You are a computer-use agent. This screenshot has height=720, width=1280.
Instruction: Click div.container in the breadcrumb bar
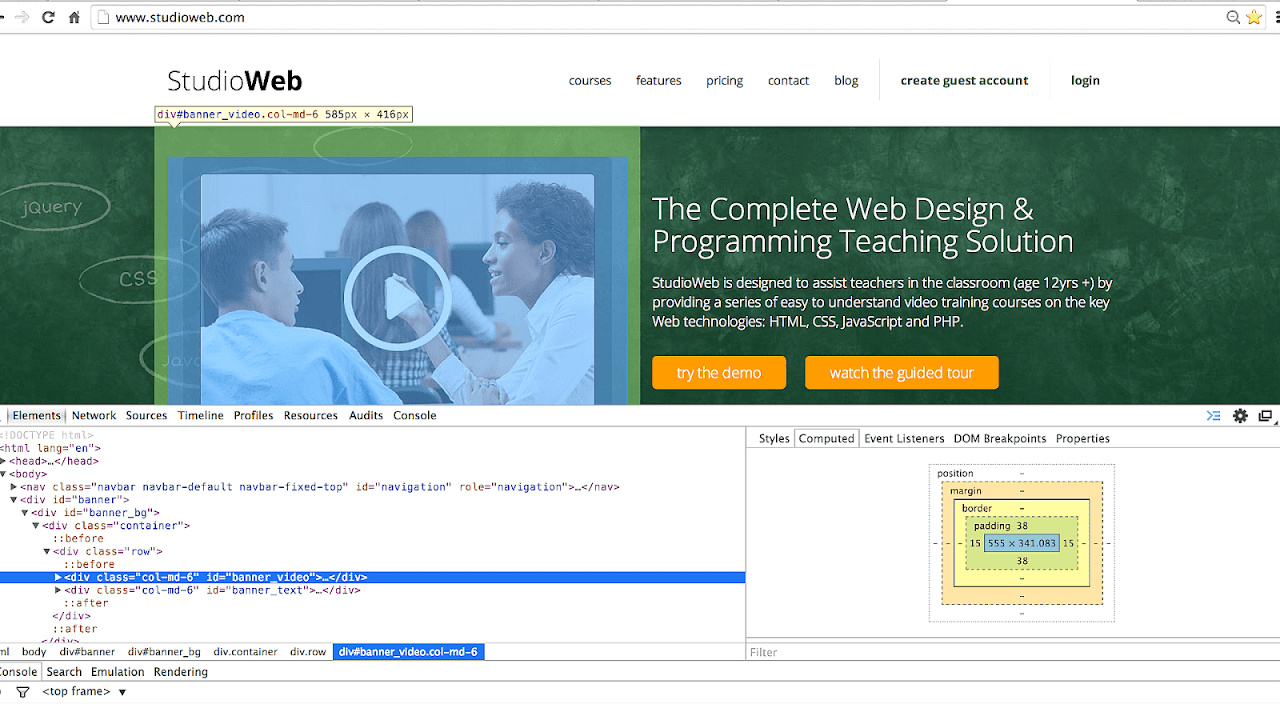coord(245,652)
